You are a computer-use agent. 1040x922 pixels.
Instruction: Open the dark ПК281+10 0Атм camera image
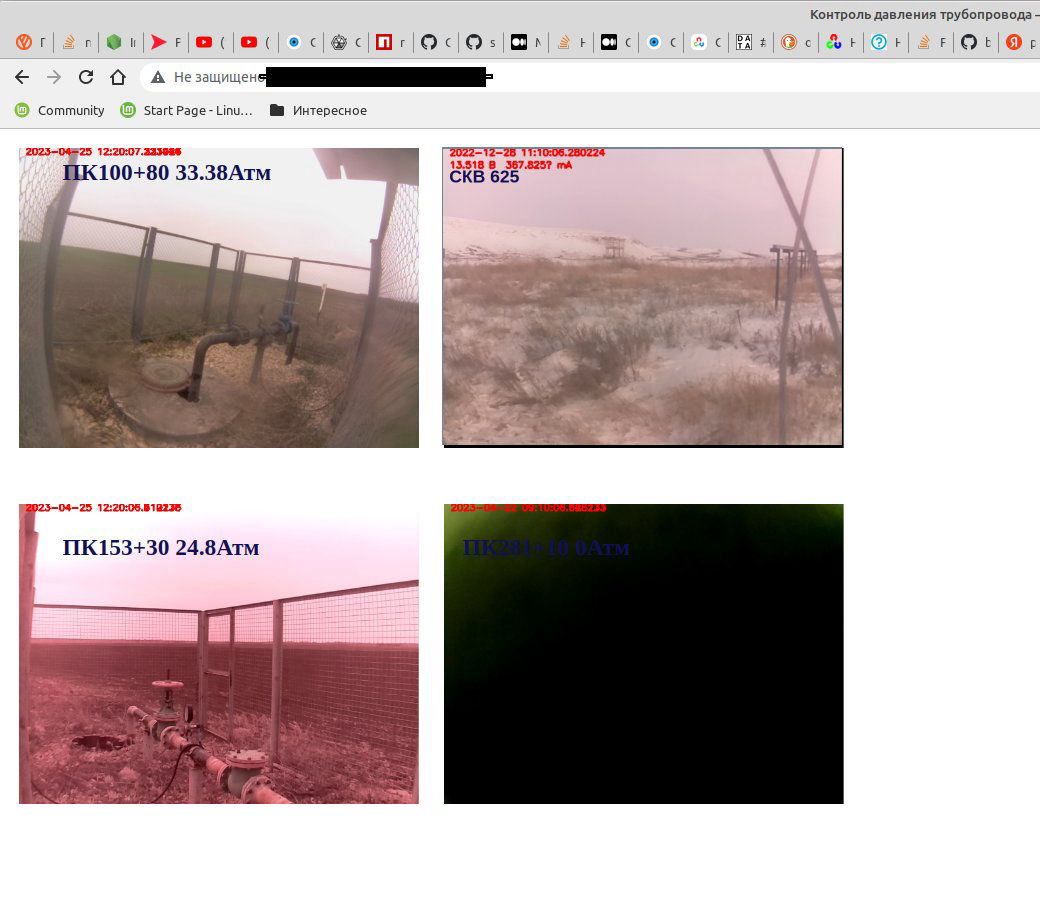[643, 654]
